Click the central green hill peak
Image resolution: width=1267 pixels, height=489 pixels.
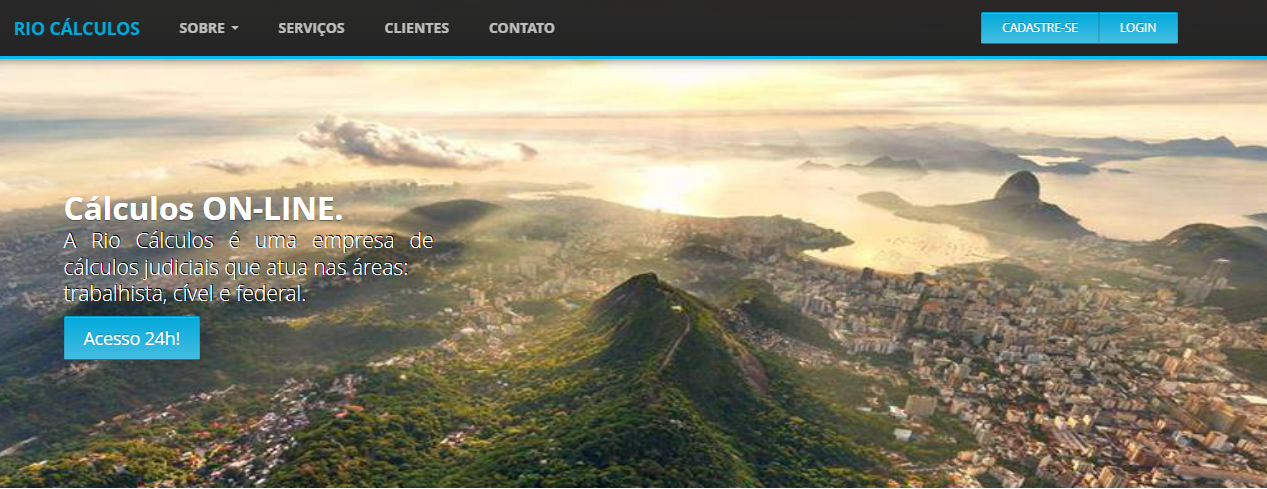pyautogui.click(x=645, y=295)
